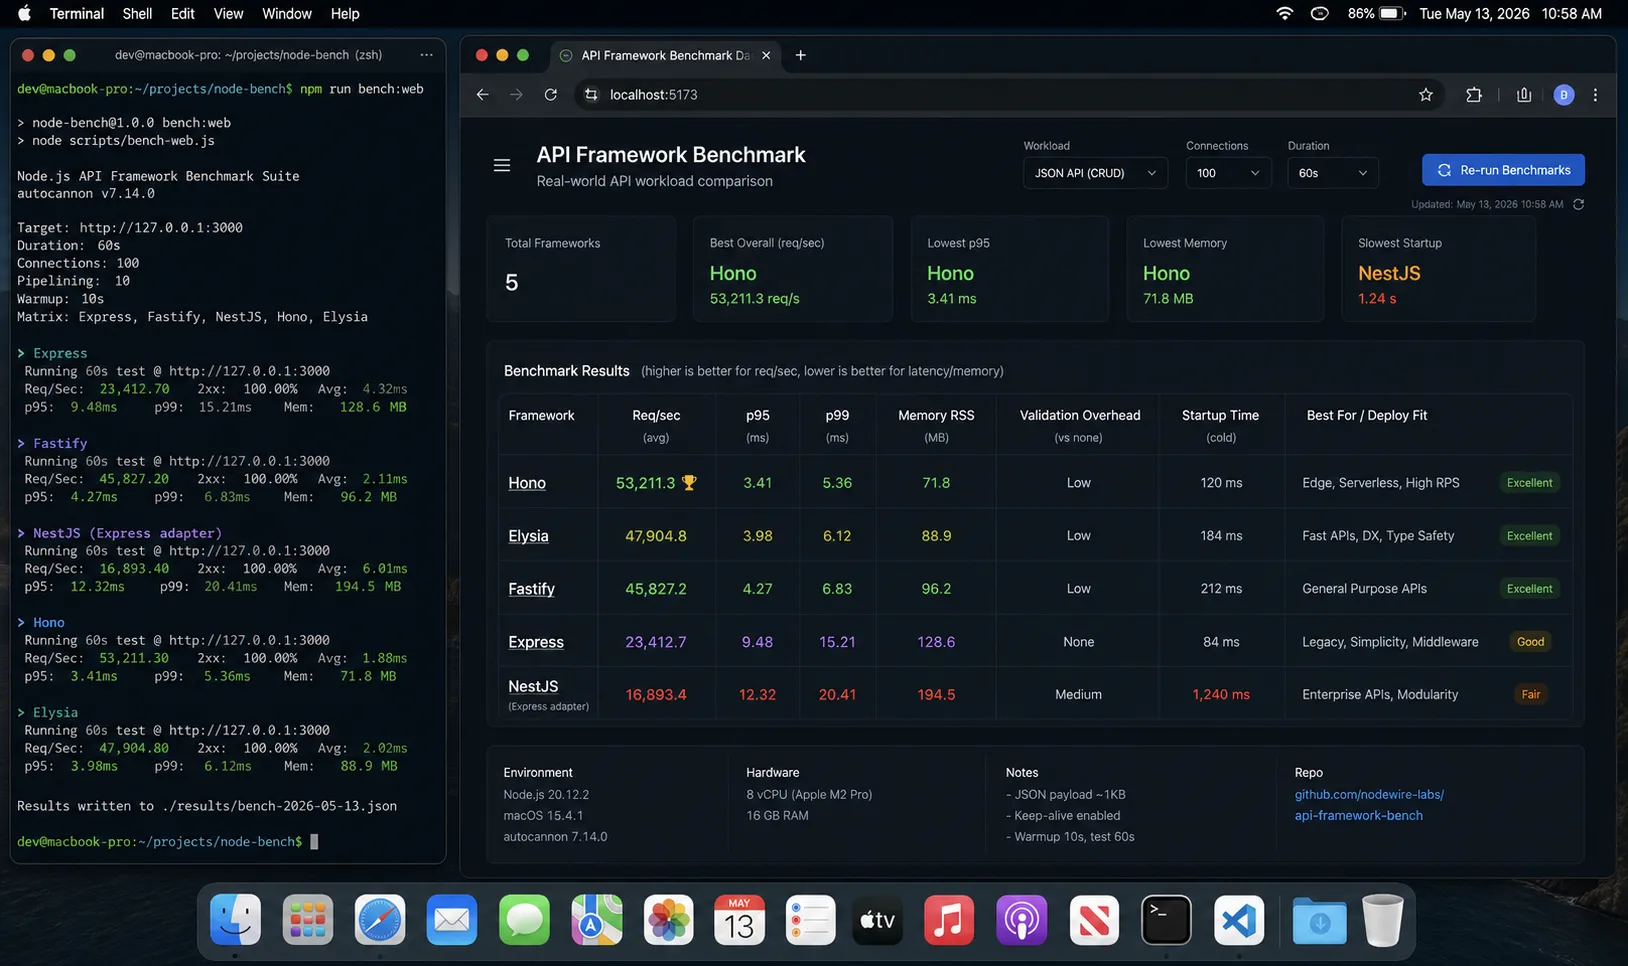Open Reminders from the dock
This screenshot has width=1628, height=966.
pyautogui.click(x=810, y=919)
